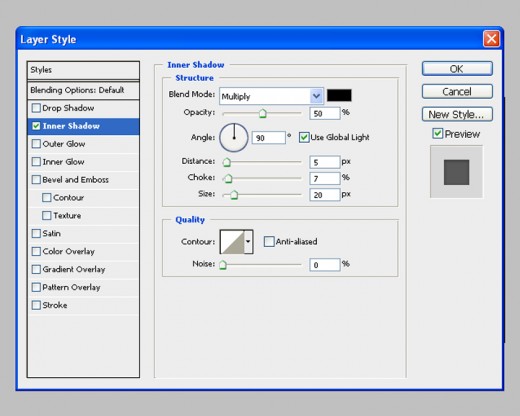
Task: Click the Distance value field
Action: (325, 162)
